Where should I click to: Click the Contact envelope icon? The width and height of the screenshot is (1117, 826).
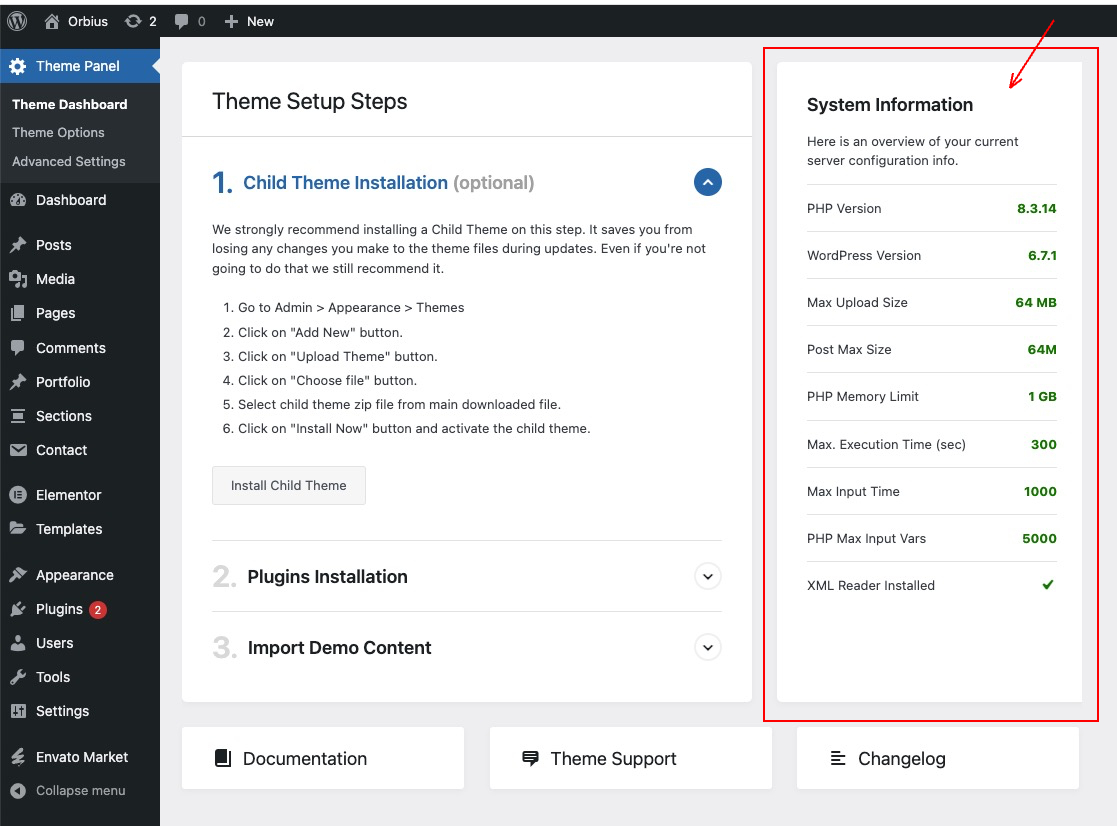click(x=18, y=450)
